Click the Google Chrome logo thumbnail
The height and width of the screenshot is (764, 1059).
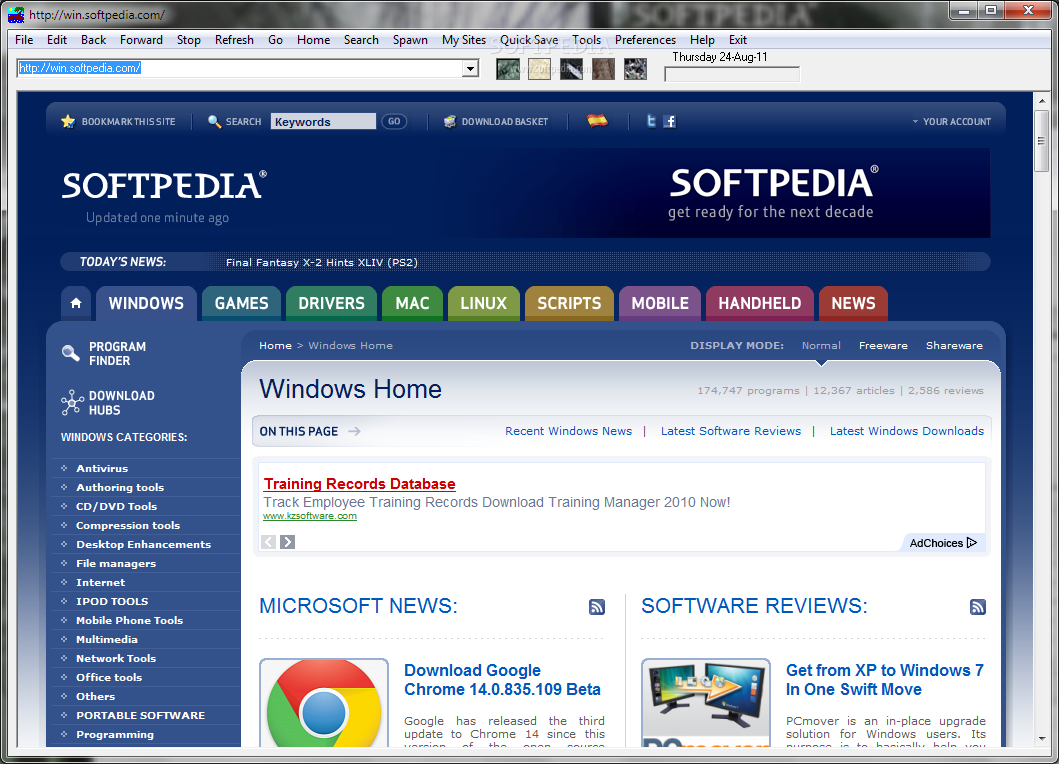coord(324,703)
